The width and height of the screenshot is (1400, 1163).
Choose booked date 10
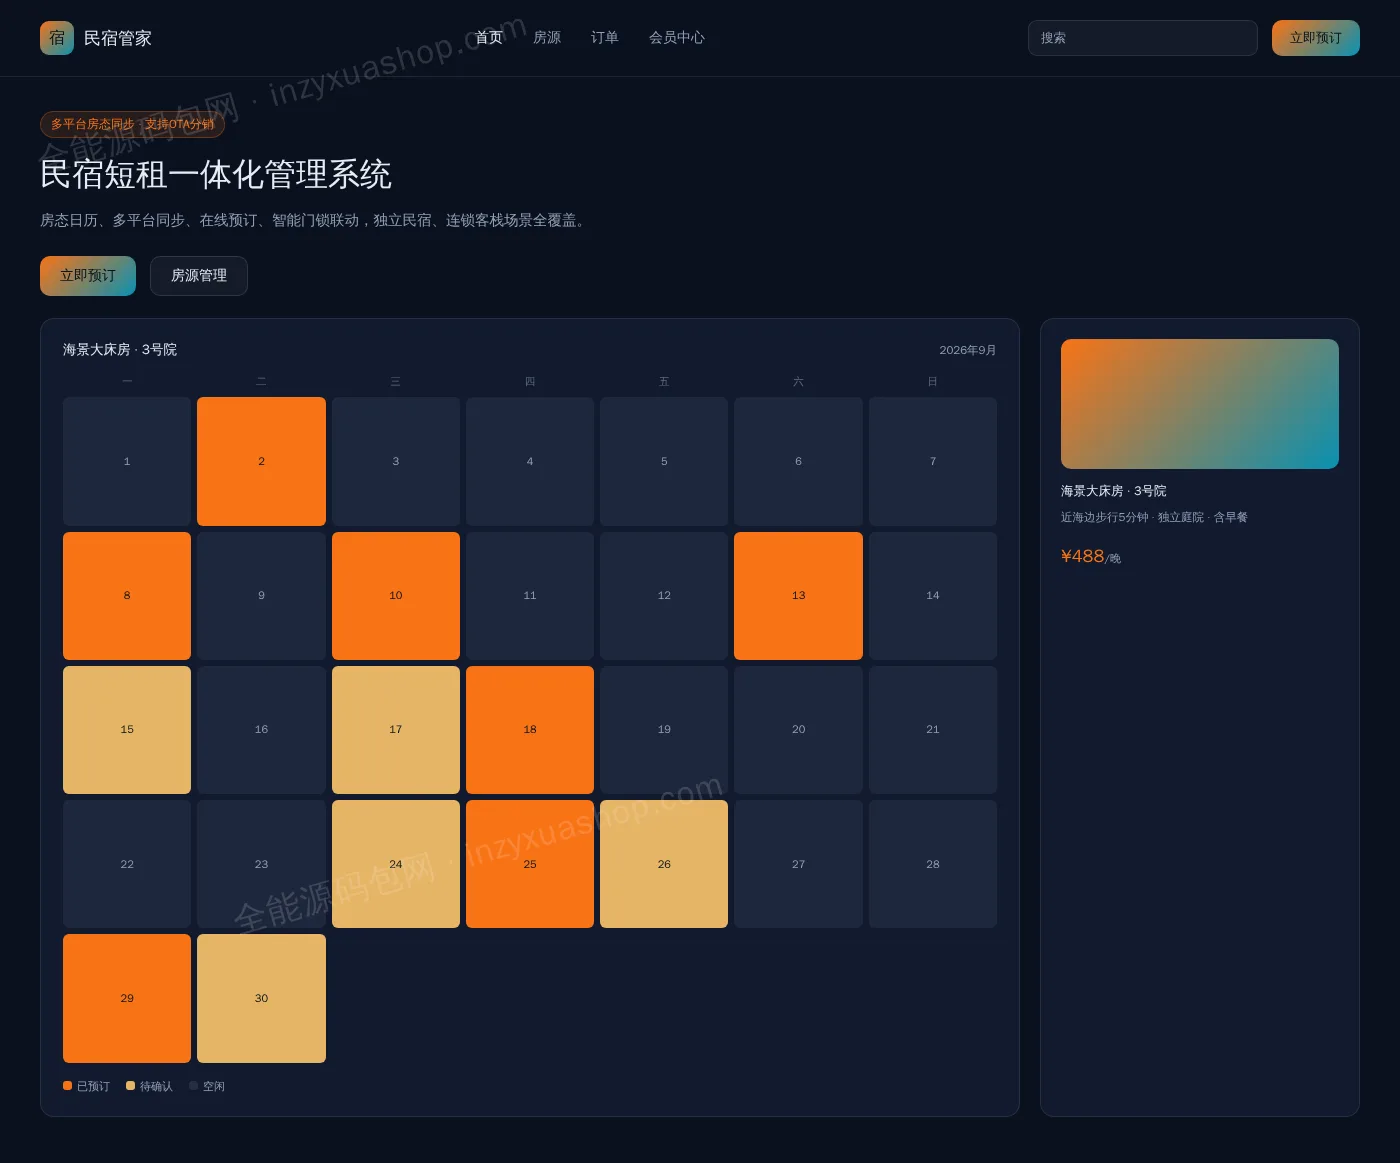(396, 596)
